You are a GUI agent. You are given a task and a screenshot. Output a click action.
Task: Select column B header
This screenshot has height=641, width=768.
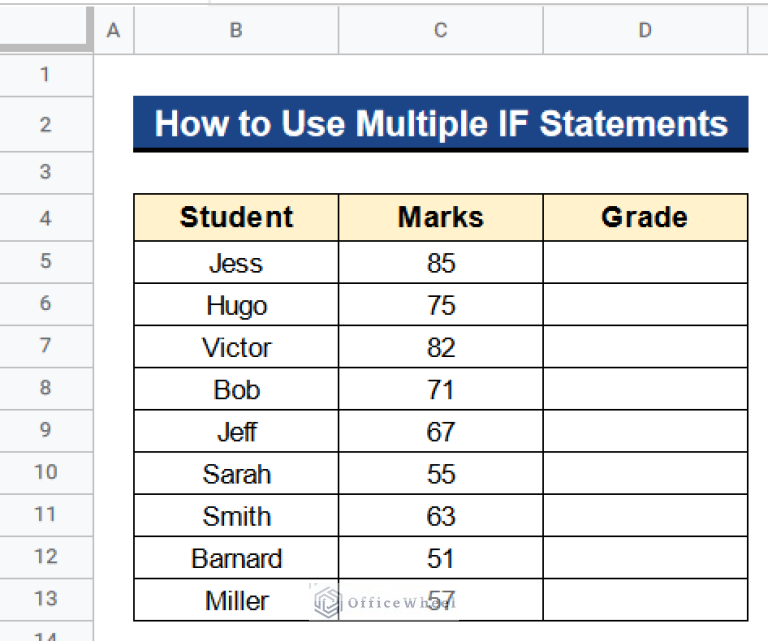point(236,31)
